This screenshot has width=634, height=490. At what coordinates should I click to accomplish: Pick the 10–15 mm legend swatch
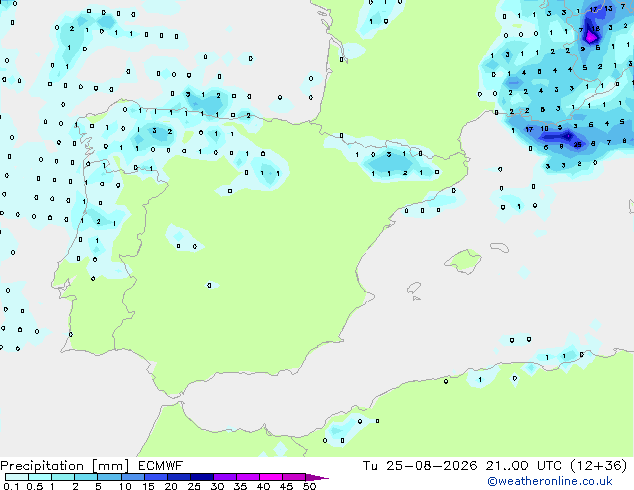coord(132,477)
